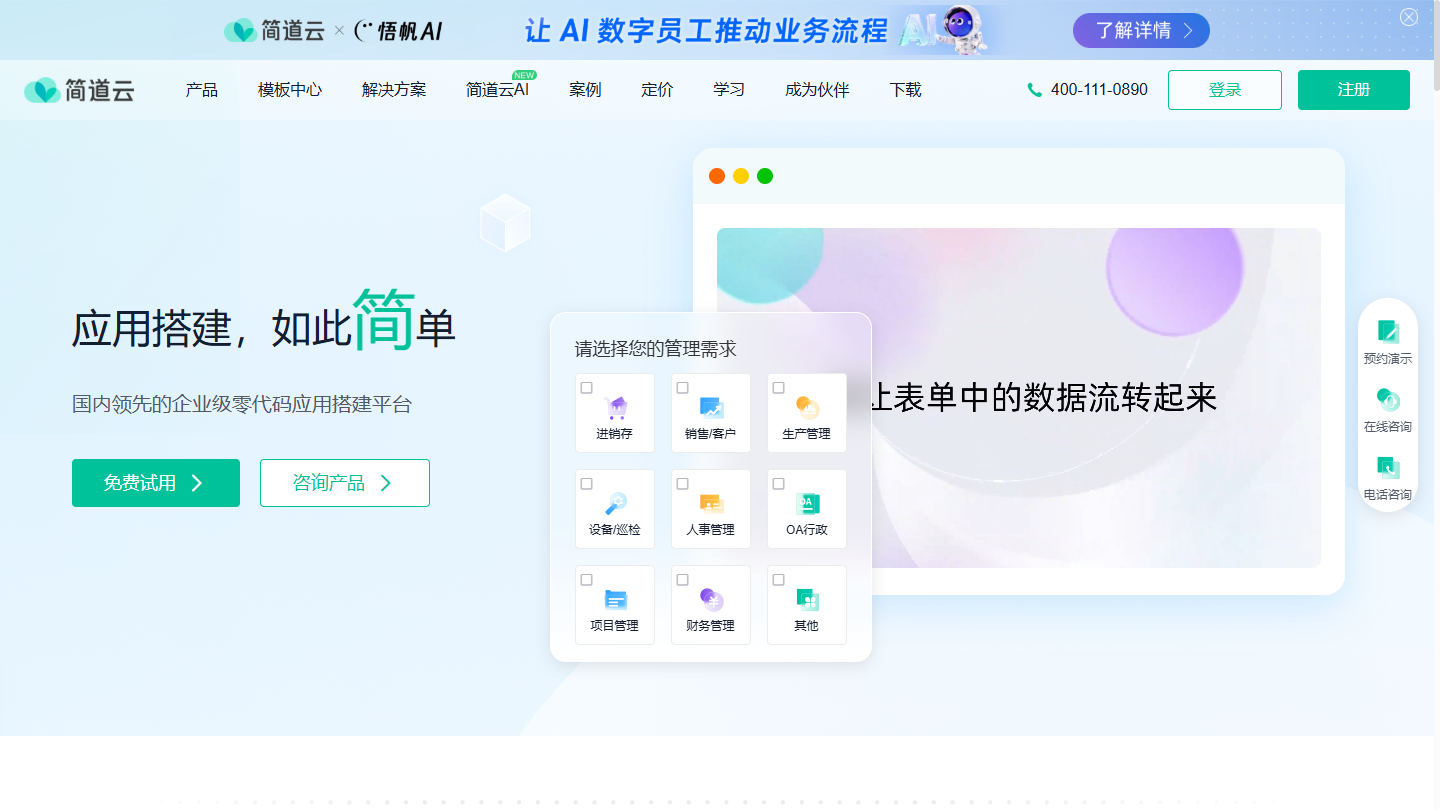
Task: Open the 产品 menu
Action: [x=201, y=90]
